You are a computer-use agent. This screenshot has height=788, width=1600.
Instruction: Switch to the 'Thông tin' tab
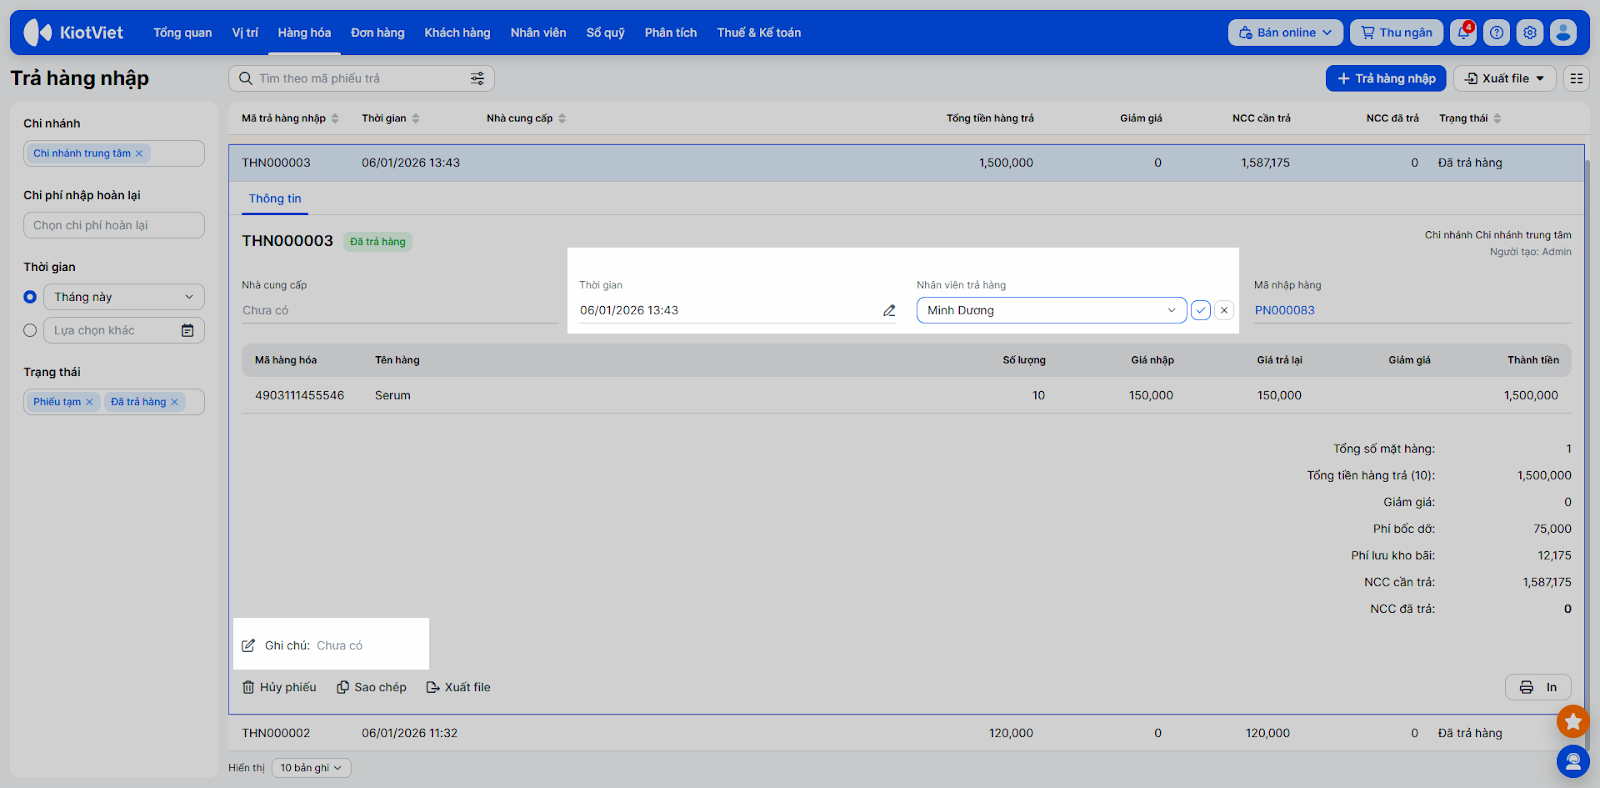pyautogui.click(x=275, y=199)
